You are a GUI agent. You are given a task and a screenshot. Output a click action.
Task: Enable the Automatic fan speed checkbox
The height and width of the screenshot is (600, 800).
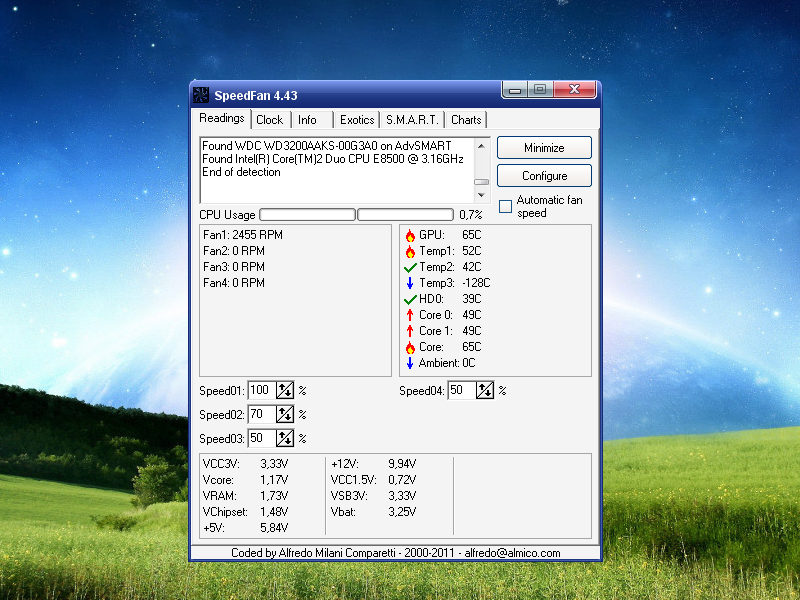(x=505, y=206)
